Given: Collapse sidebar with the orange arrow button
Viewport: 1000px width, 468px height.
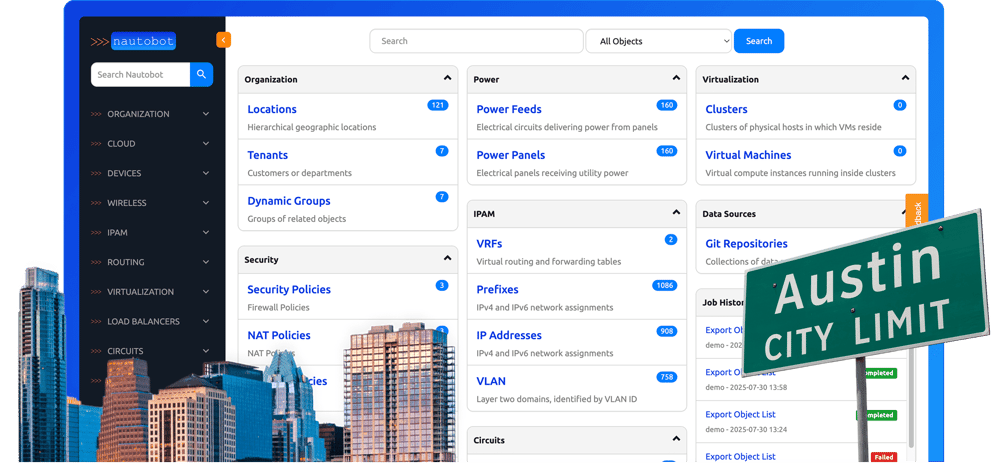Looking at the screenshot, I should pyautogui.click(x=223, y=40).
